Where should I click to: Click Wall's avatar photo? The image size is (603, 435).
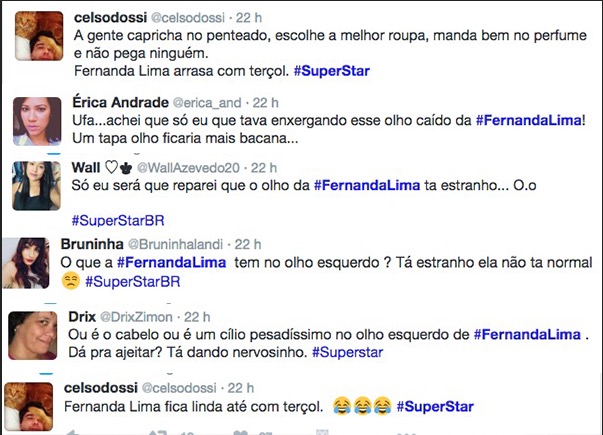pos(37,185)
